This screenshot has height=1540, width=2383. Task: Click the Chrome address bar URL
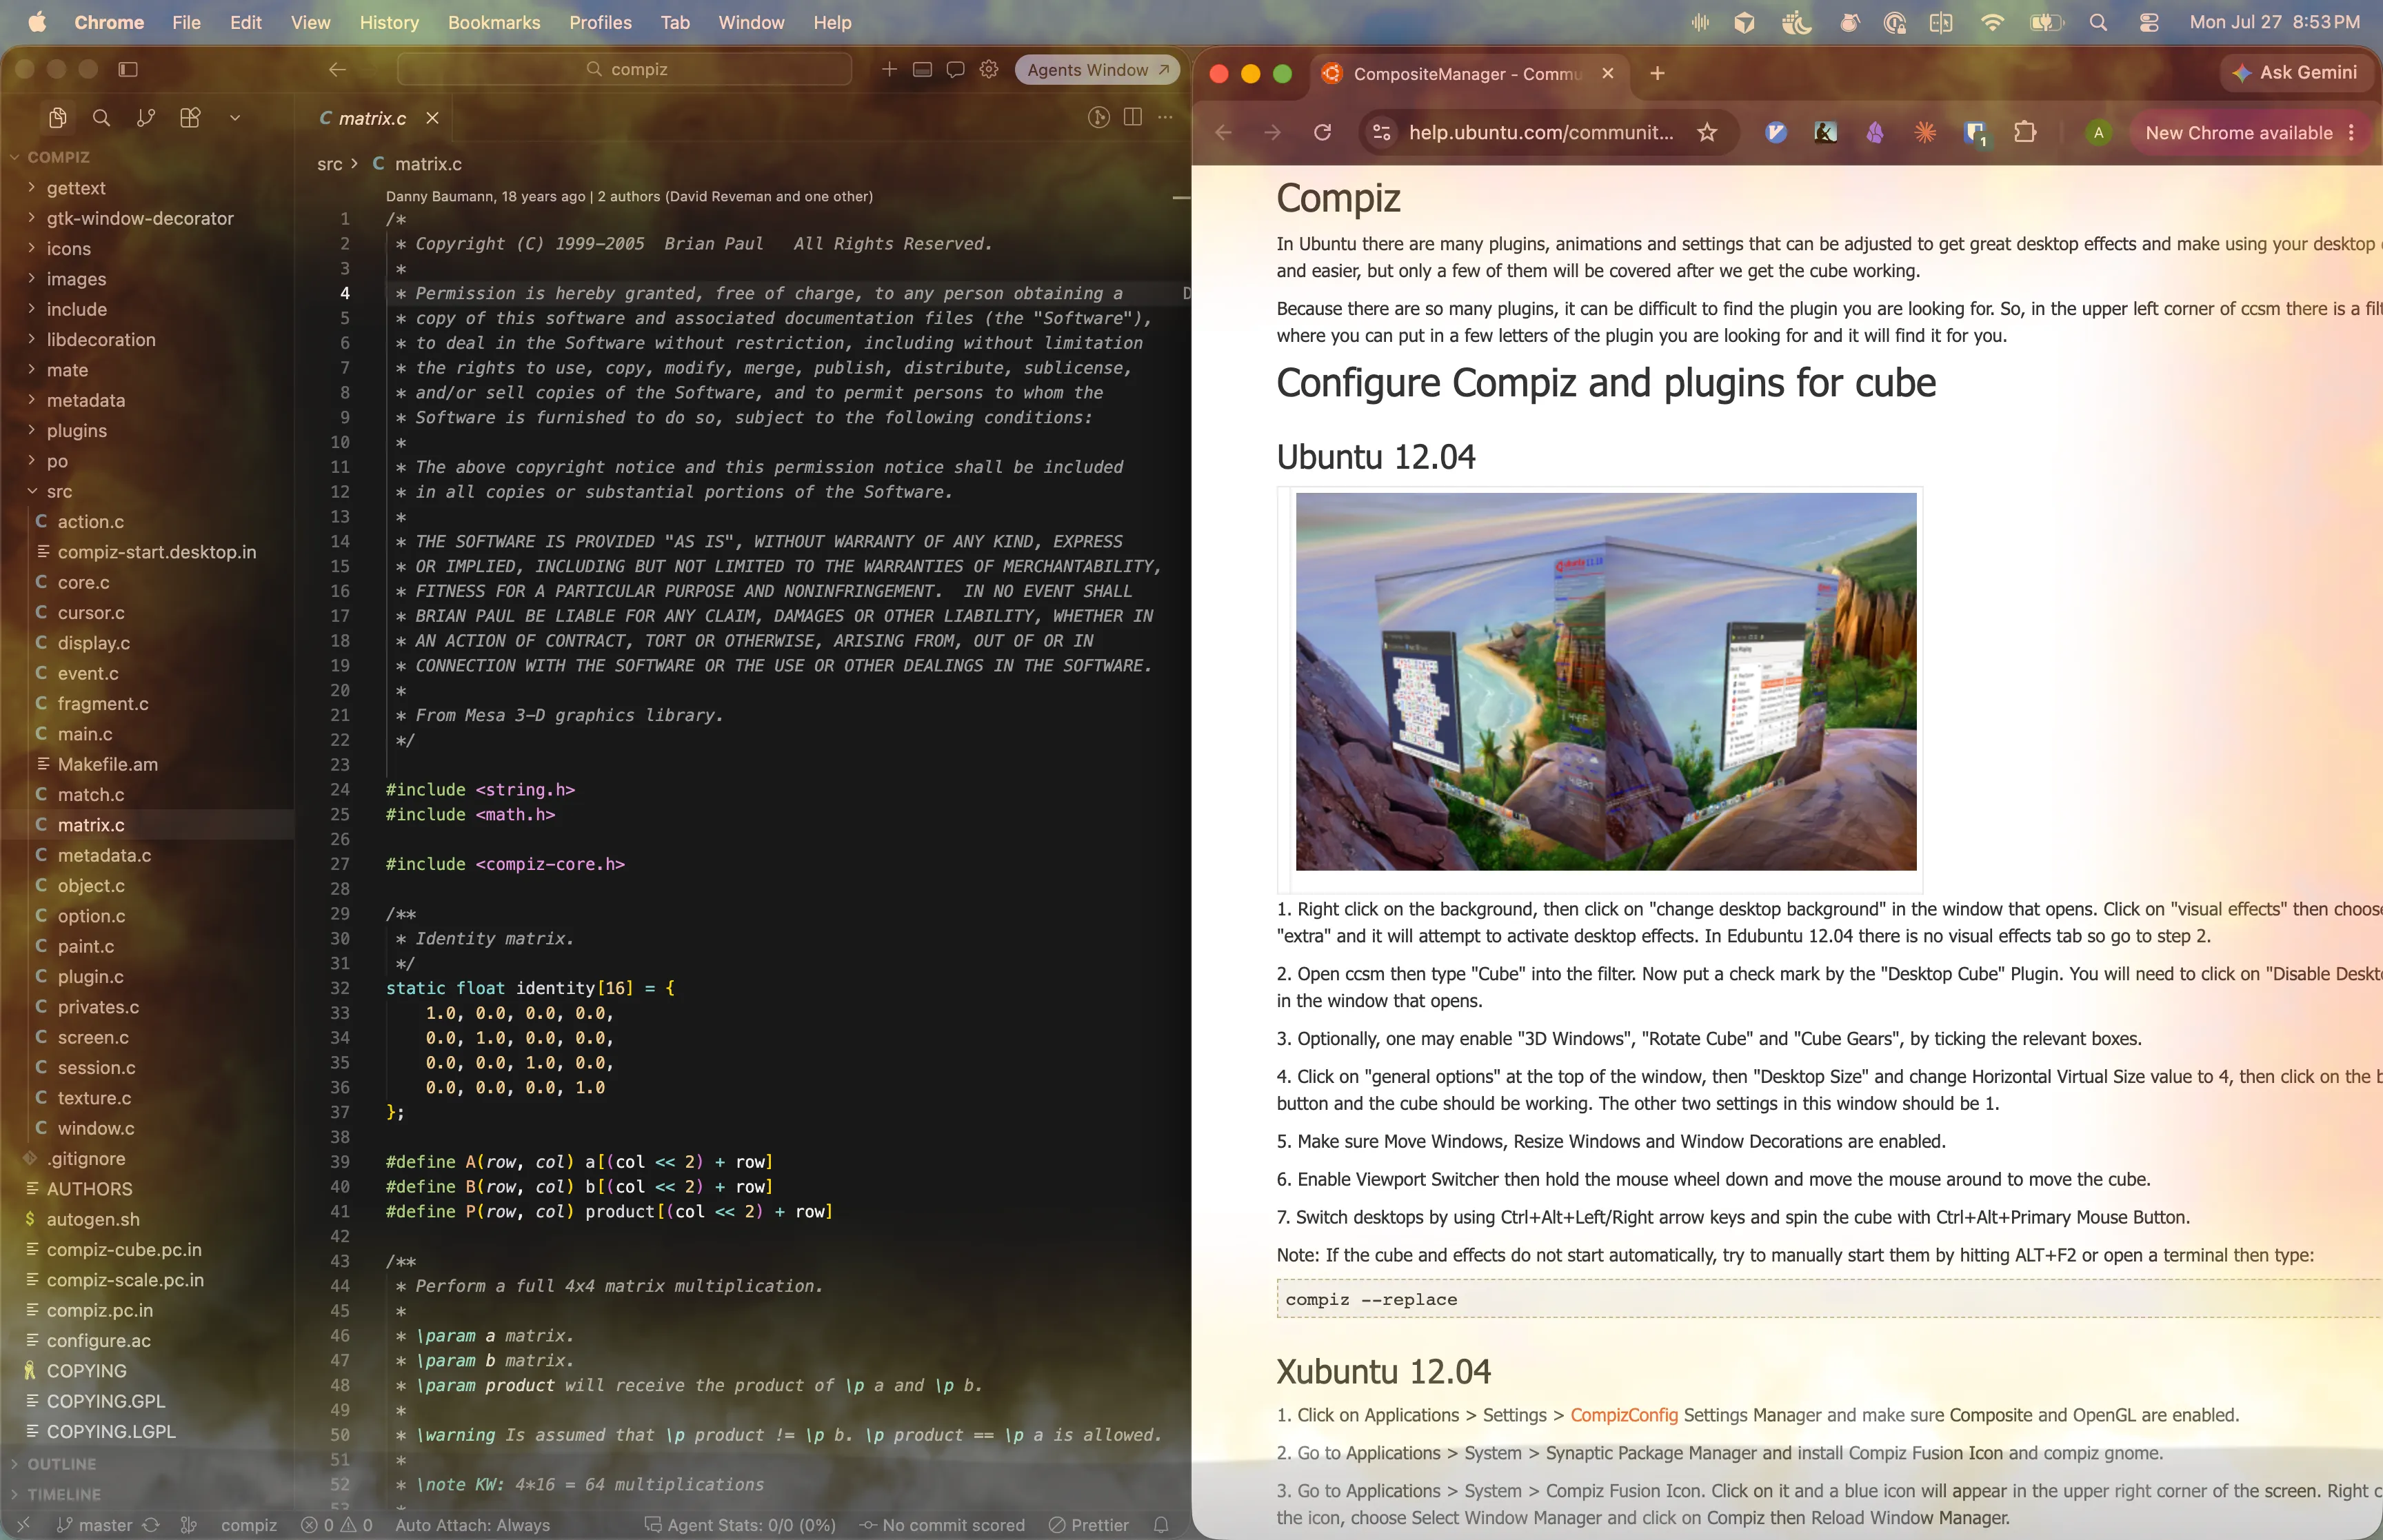[x=1541, y=132]
